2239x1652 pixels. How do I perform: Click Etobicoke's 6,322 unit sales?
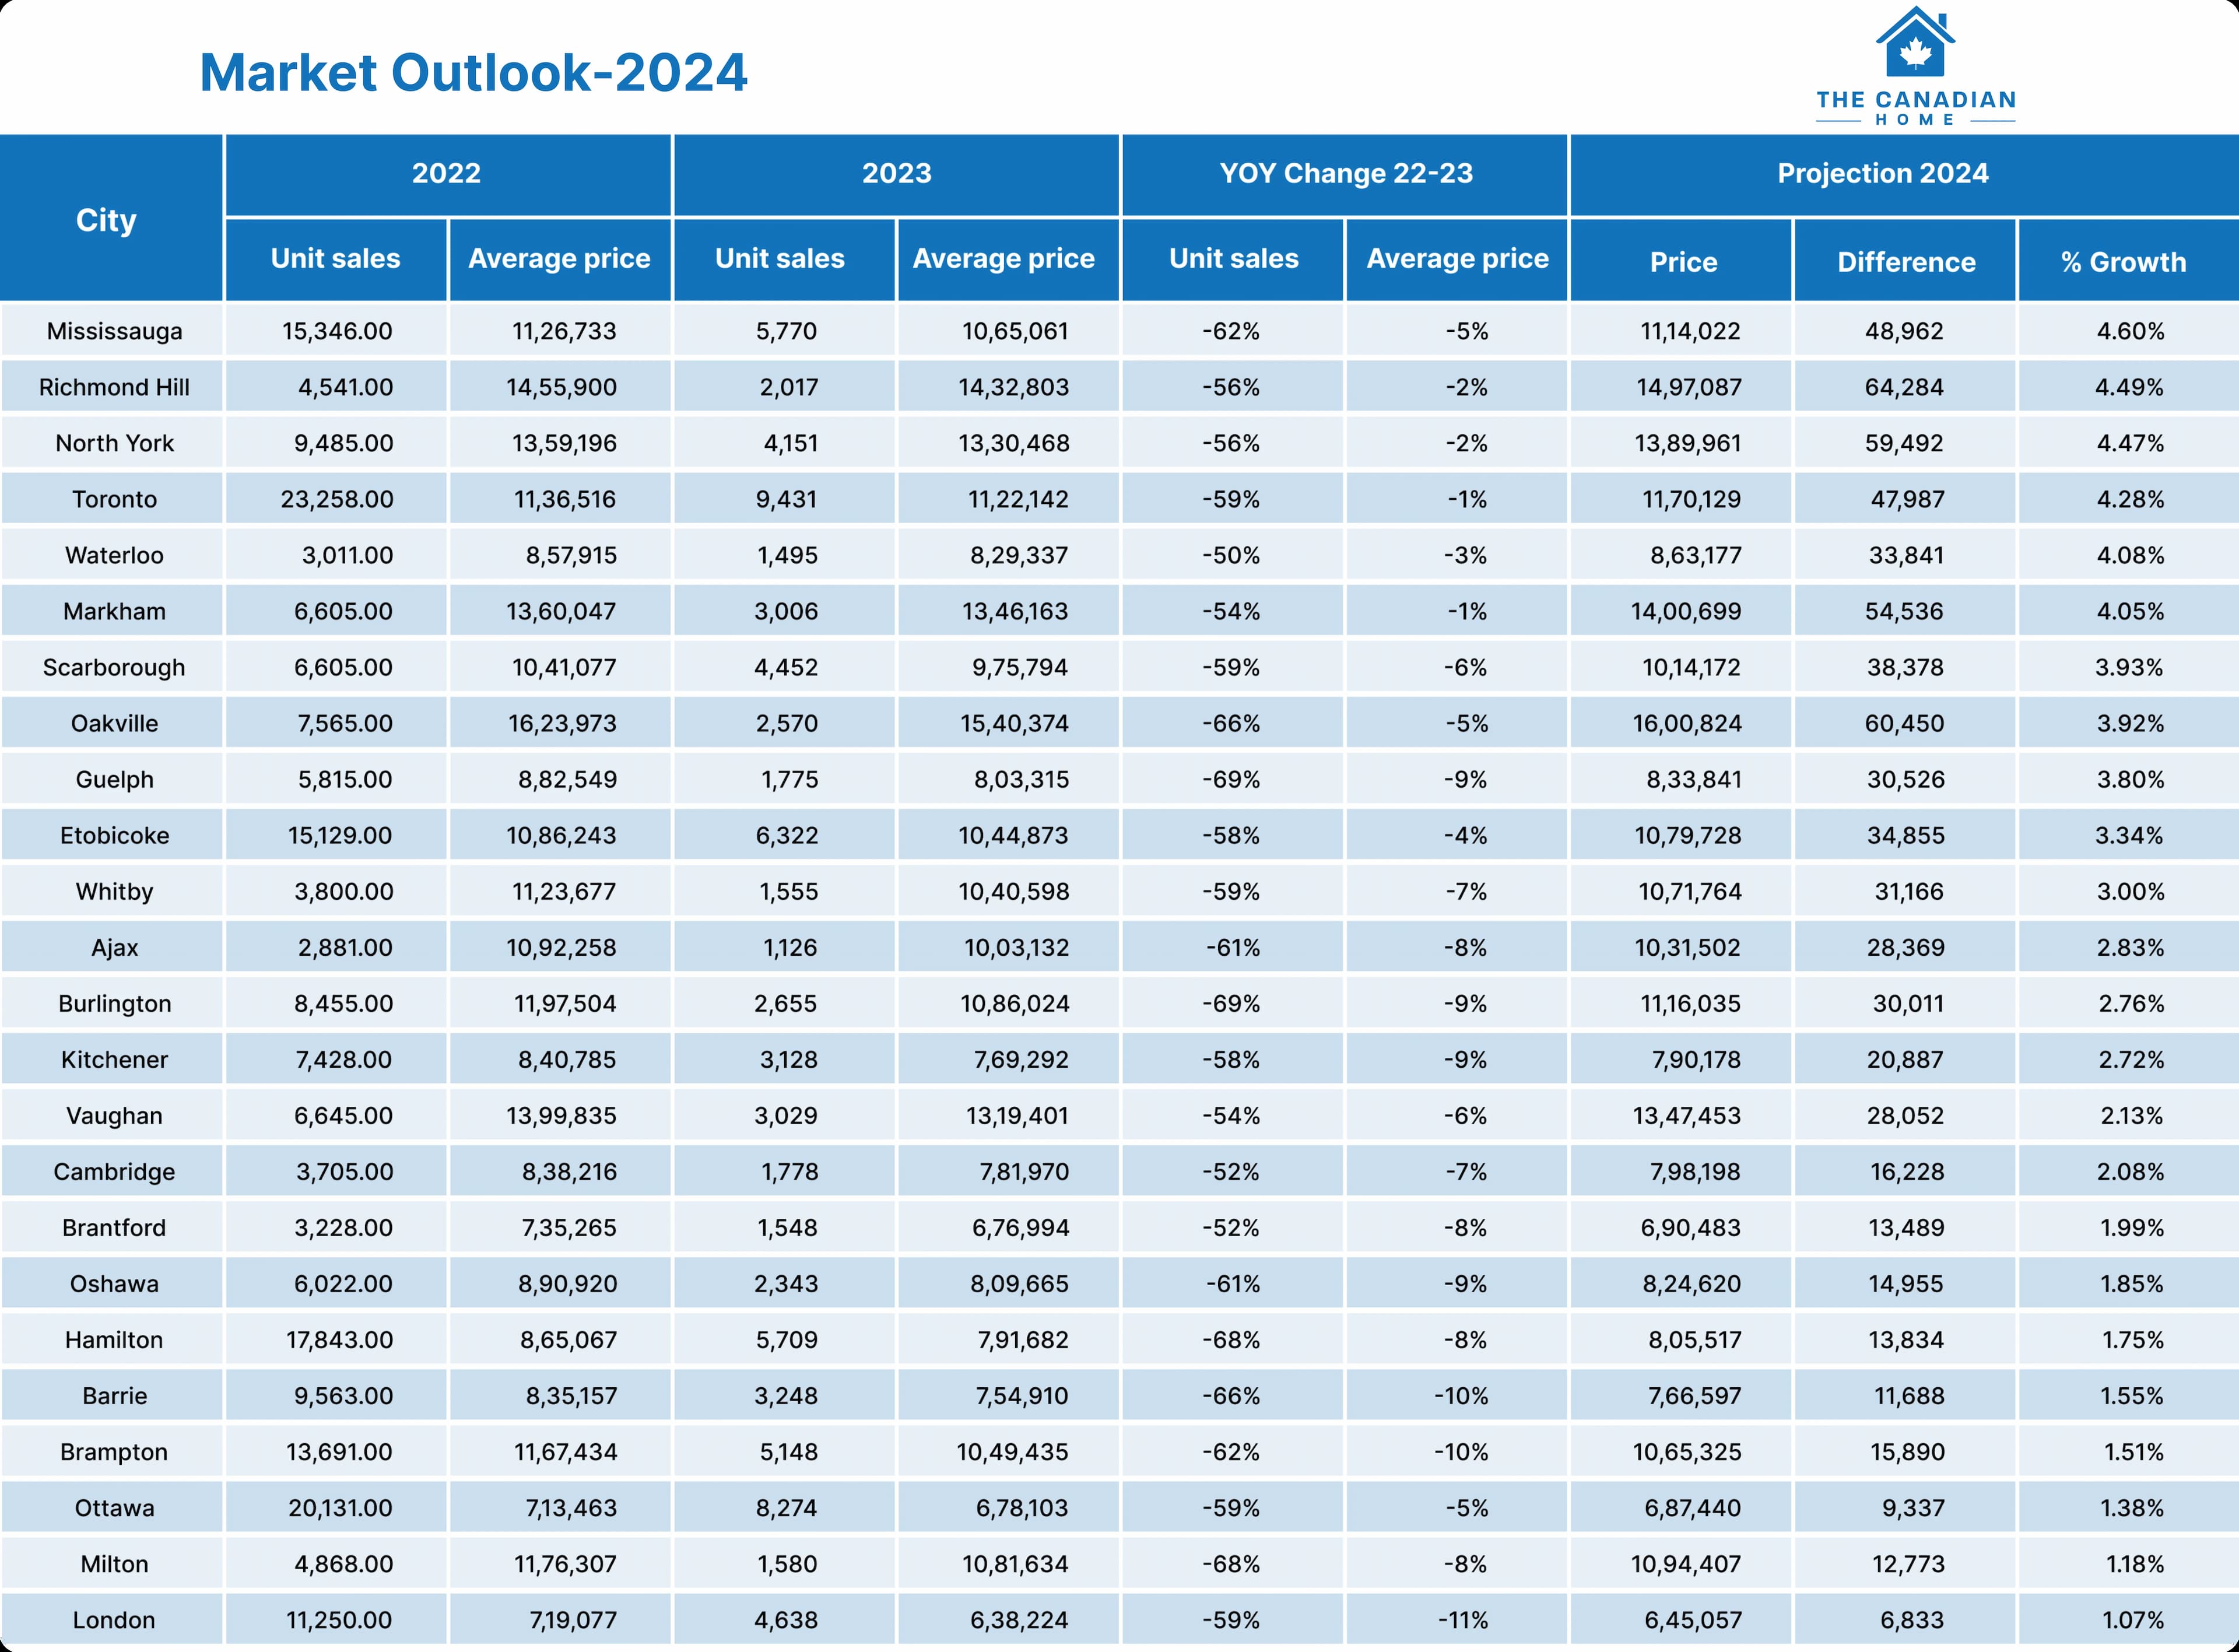coord(787,835)
